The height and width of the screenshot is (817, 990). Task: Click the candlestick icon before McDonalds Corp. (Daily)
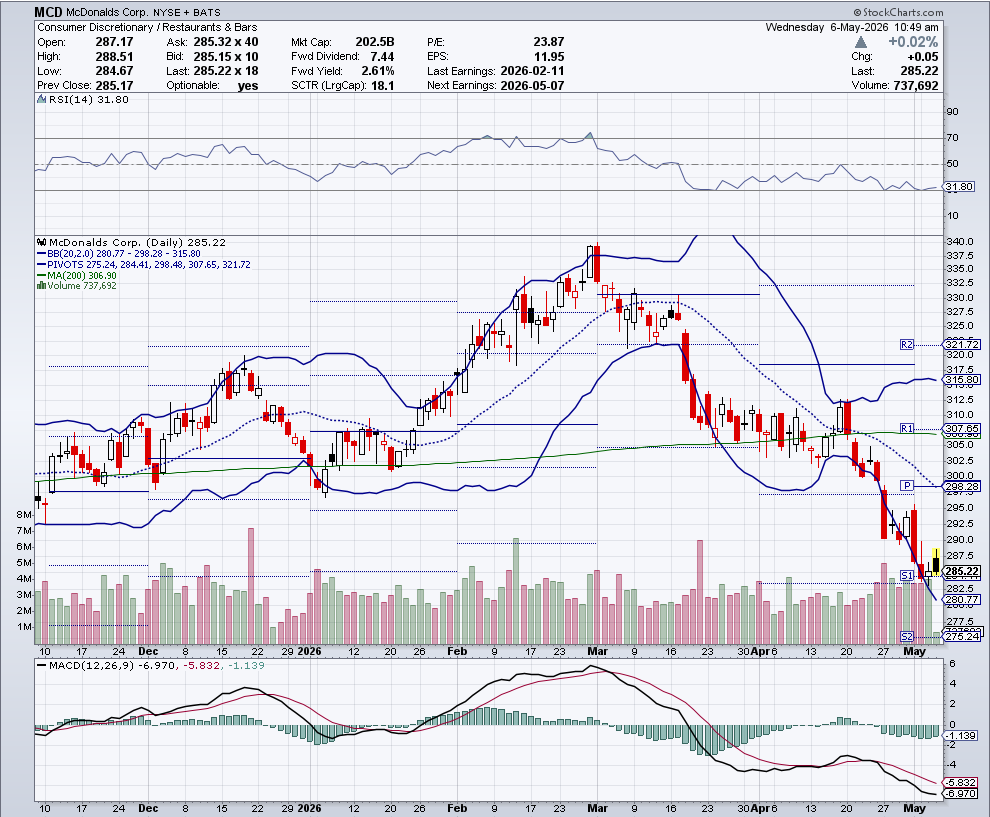click(x=42, y=242)
